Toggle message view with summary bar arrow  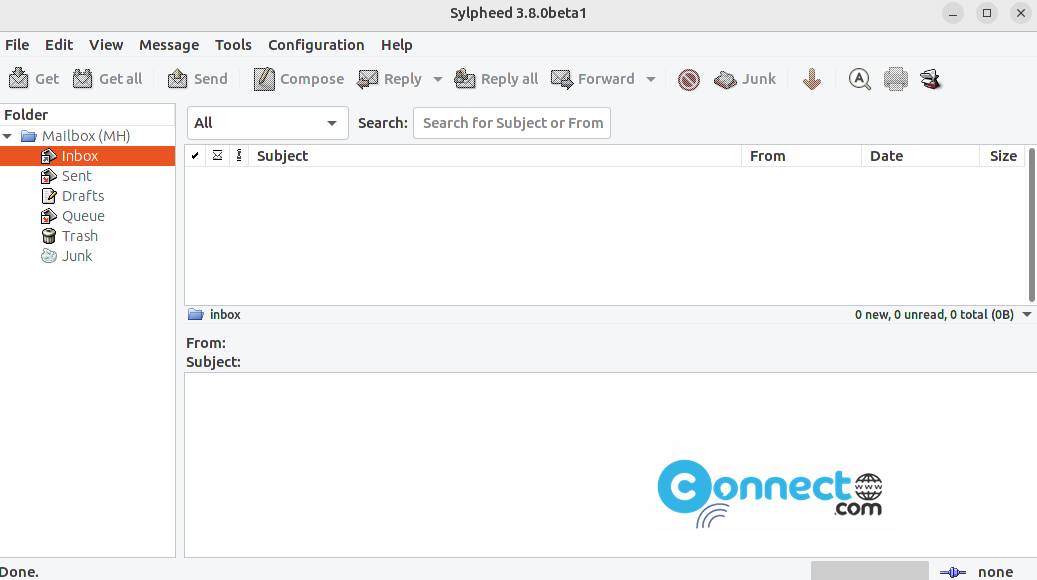point(1027,315)
